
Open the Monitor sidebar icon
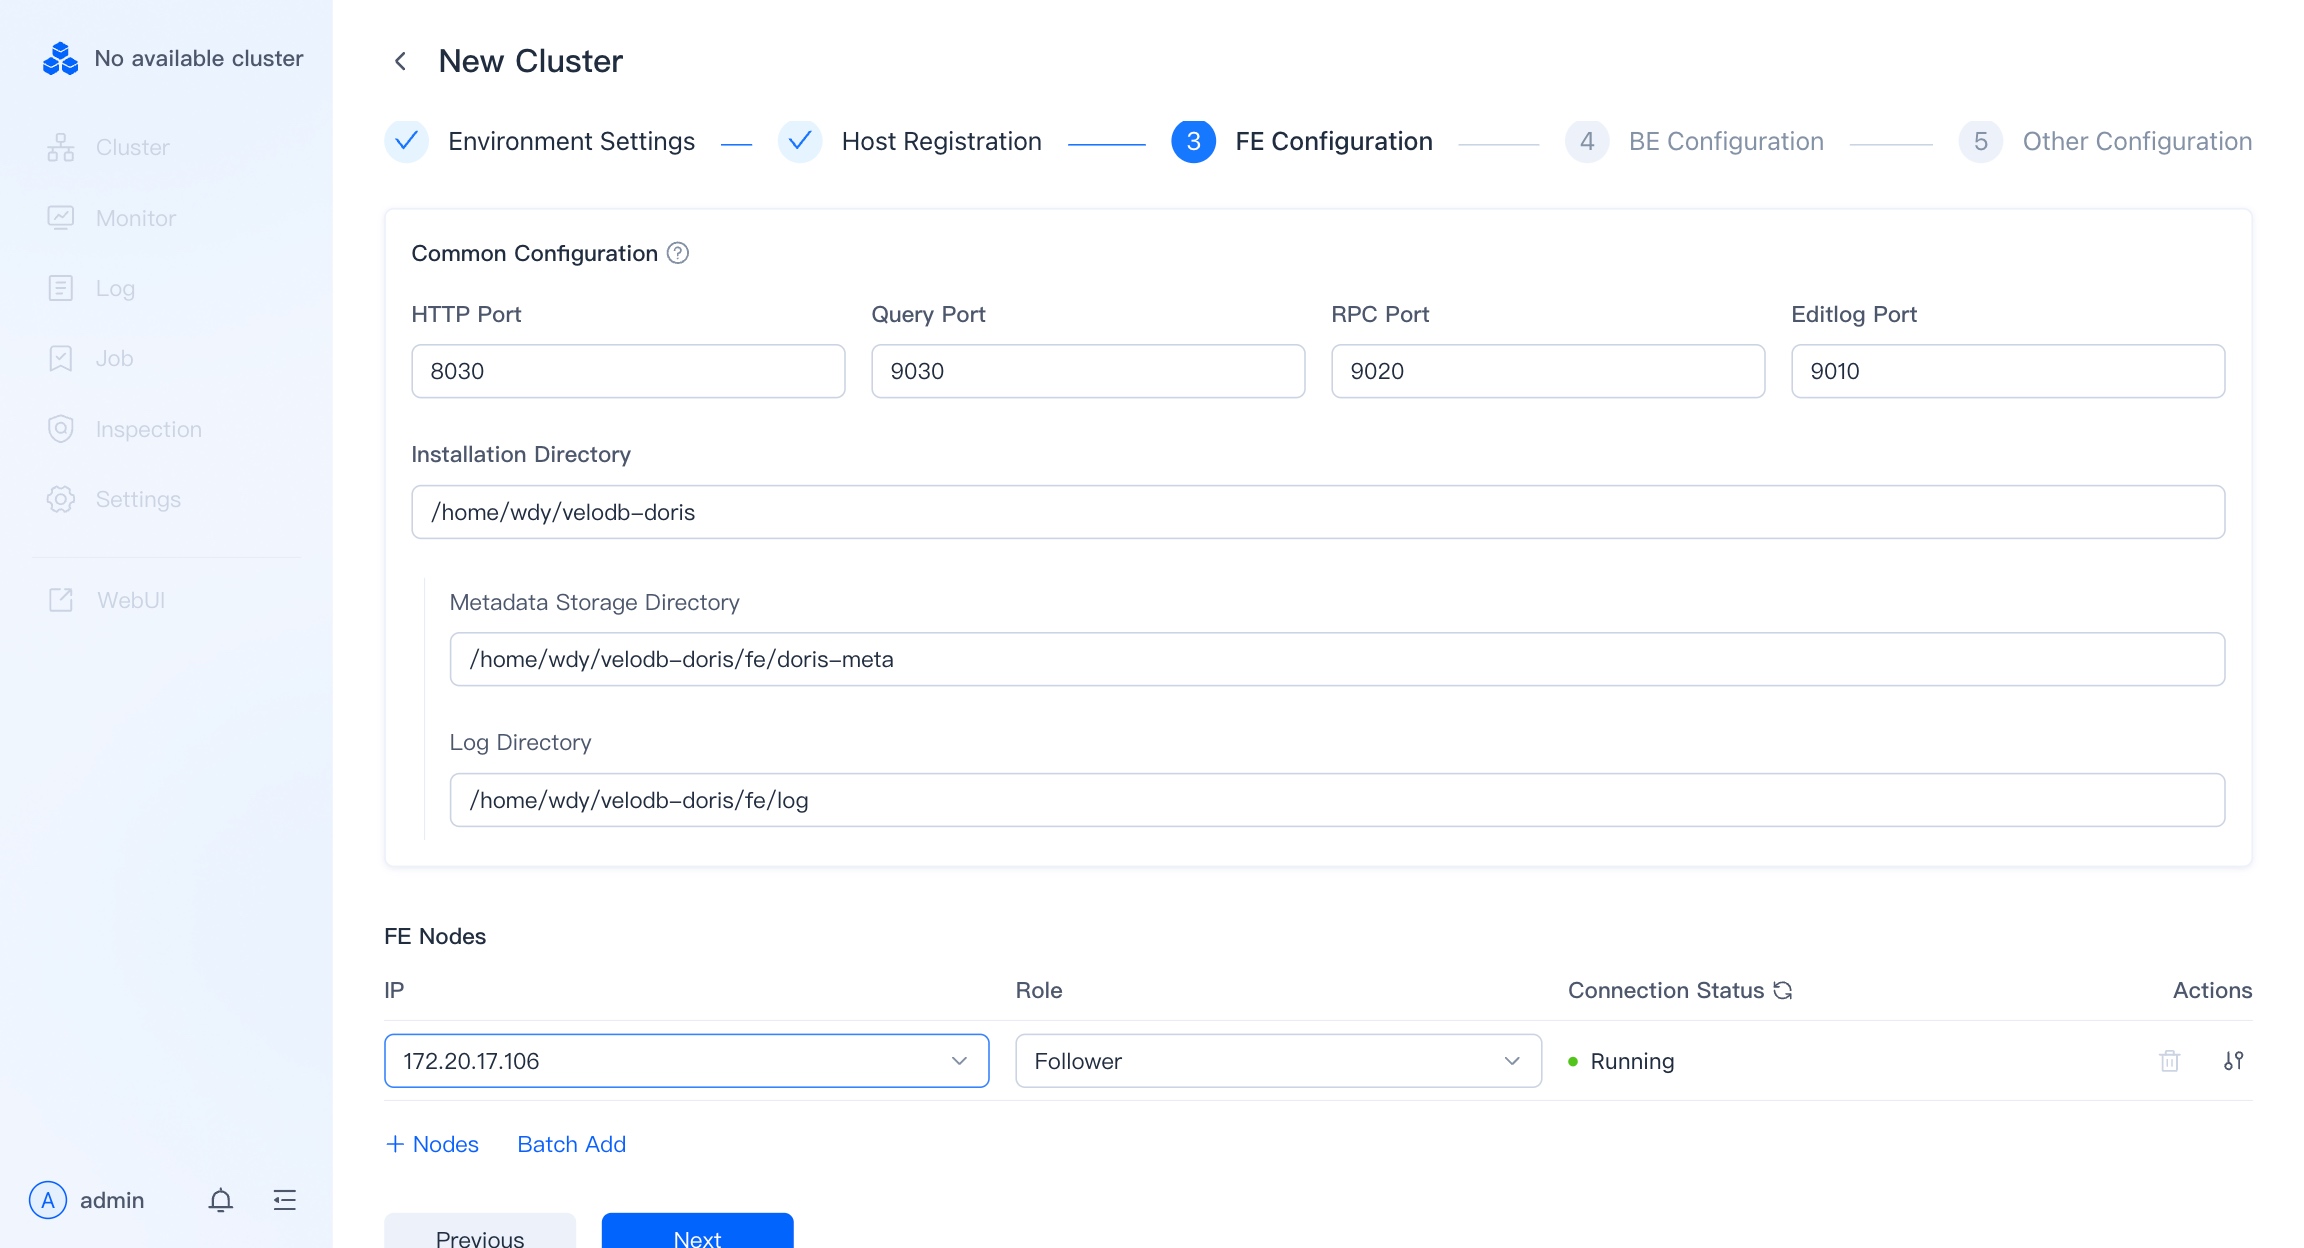[61, 218]
